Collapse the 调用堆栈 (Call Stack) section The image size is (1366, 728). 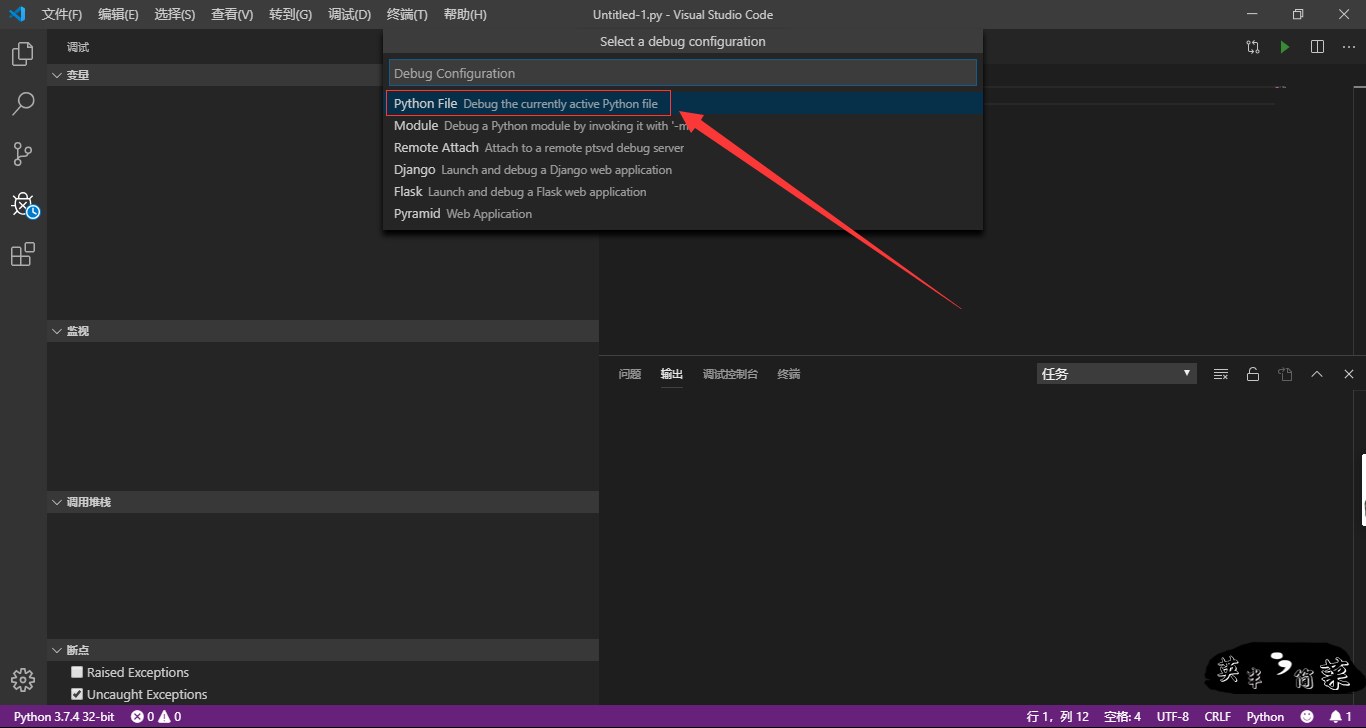(323, 502)
